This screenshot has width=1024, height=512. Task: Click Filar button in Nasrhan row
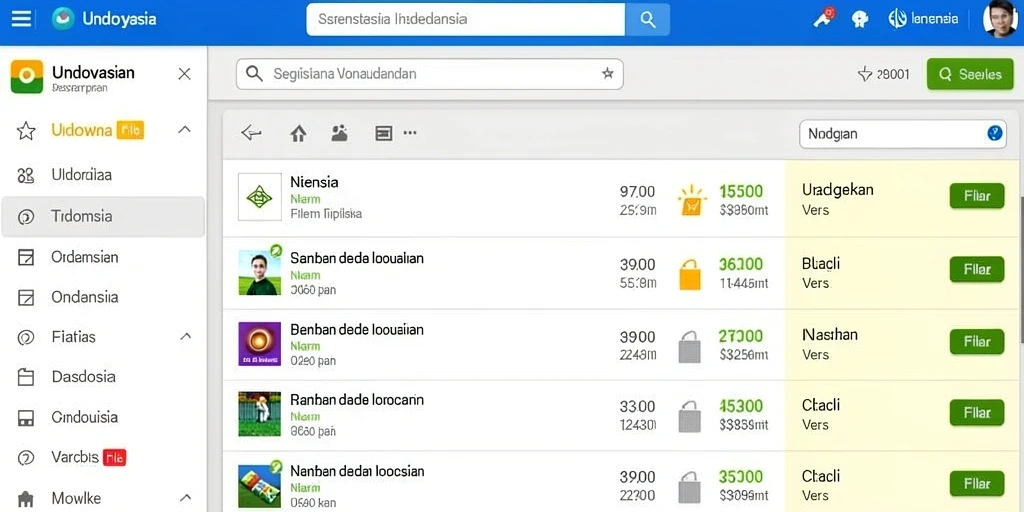pyautogui.click(x=976, y=342)
